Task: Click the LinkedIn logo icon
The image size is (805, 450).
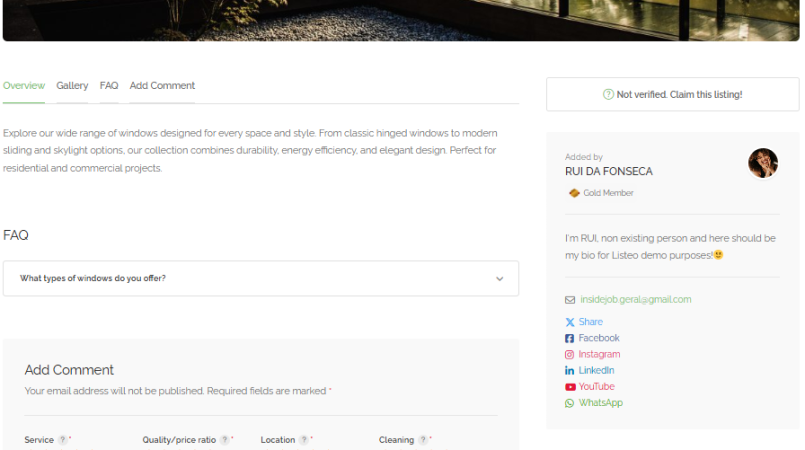Action: tap(570, 370)
